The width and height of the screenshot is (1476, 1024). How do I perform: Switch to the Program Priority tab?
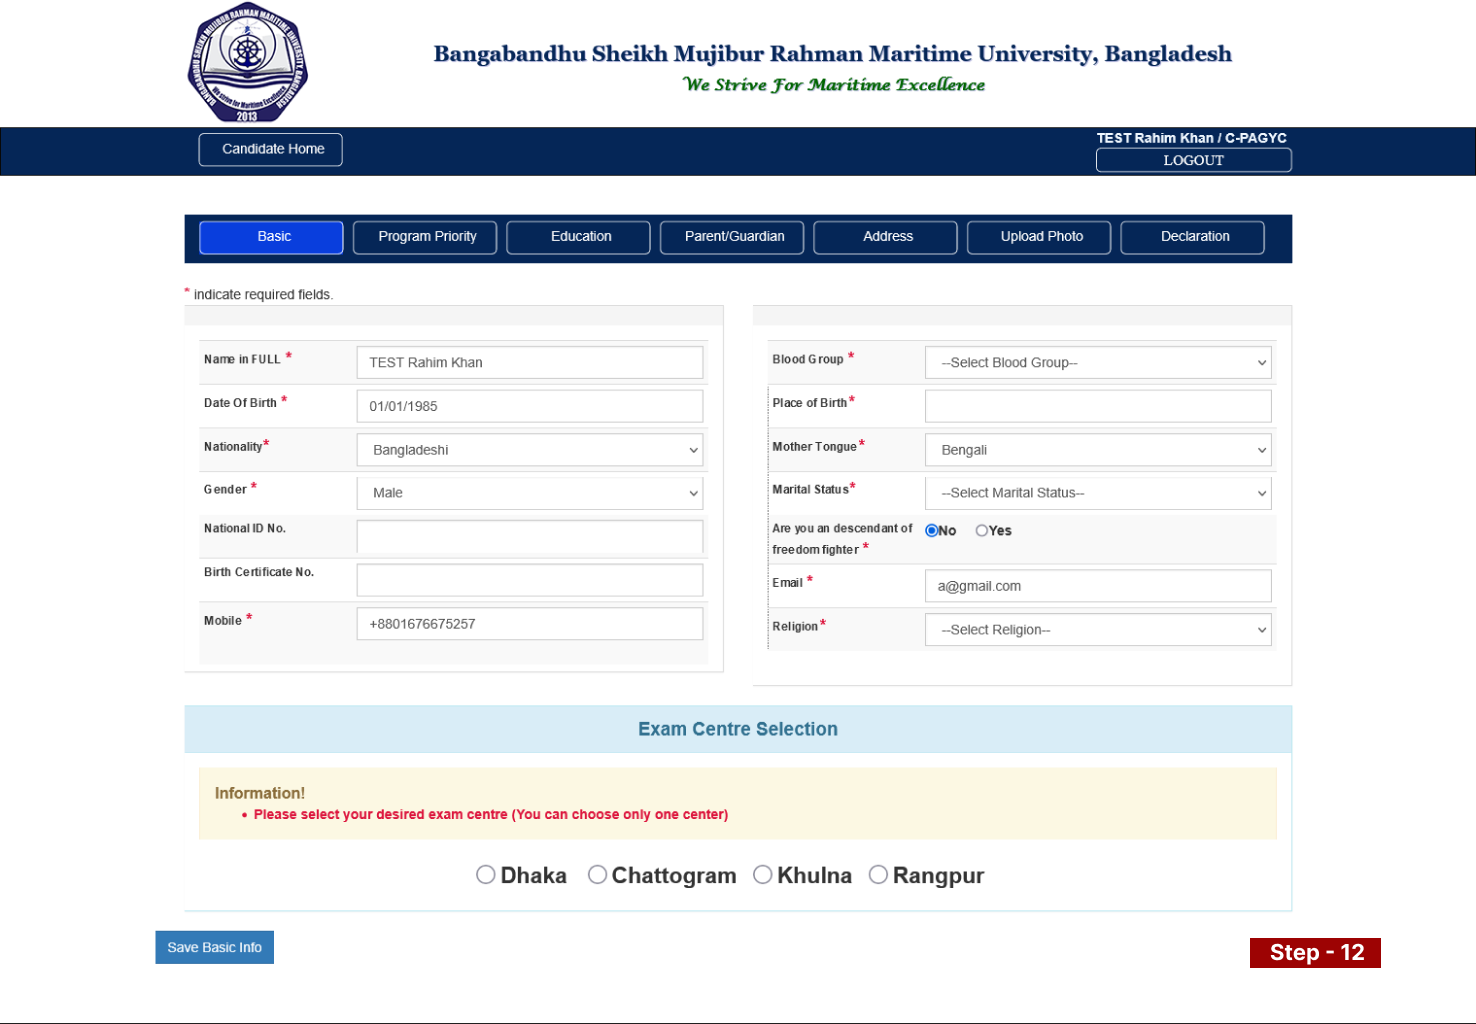[427, 237]
